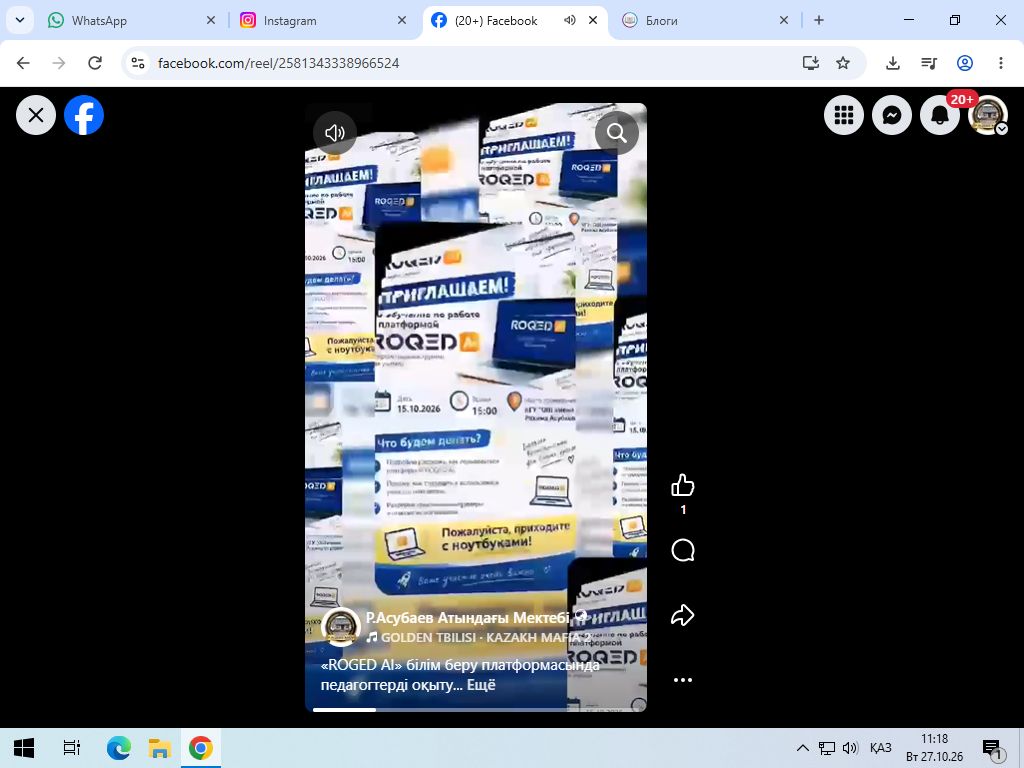Open Chrome three-dot menu
This screenshot has width=1024, height=768.
coord(1000,63)
